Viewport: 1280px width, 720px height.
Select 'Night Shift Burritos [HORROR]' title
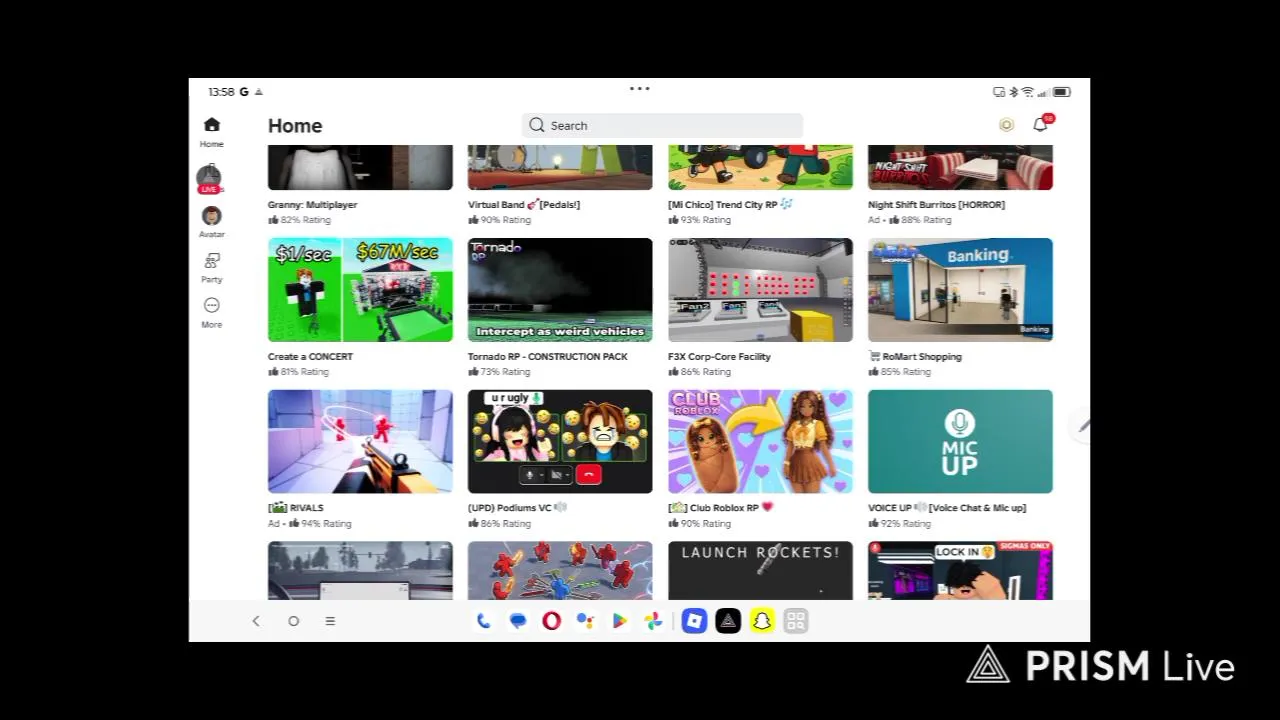[x=936, y=205]
